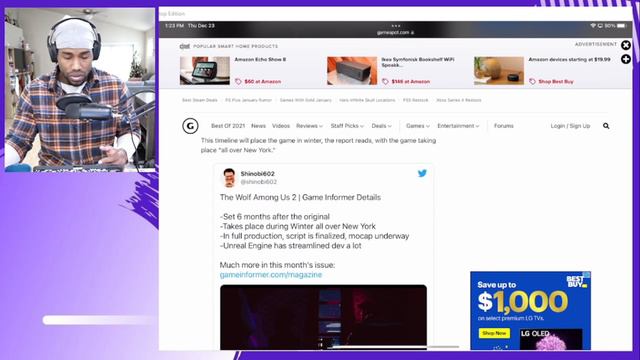The width and height of the screenshot is (640, 360).
Task: Open the Forums page
Action: [504, 126]
